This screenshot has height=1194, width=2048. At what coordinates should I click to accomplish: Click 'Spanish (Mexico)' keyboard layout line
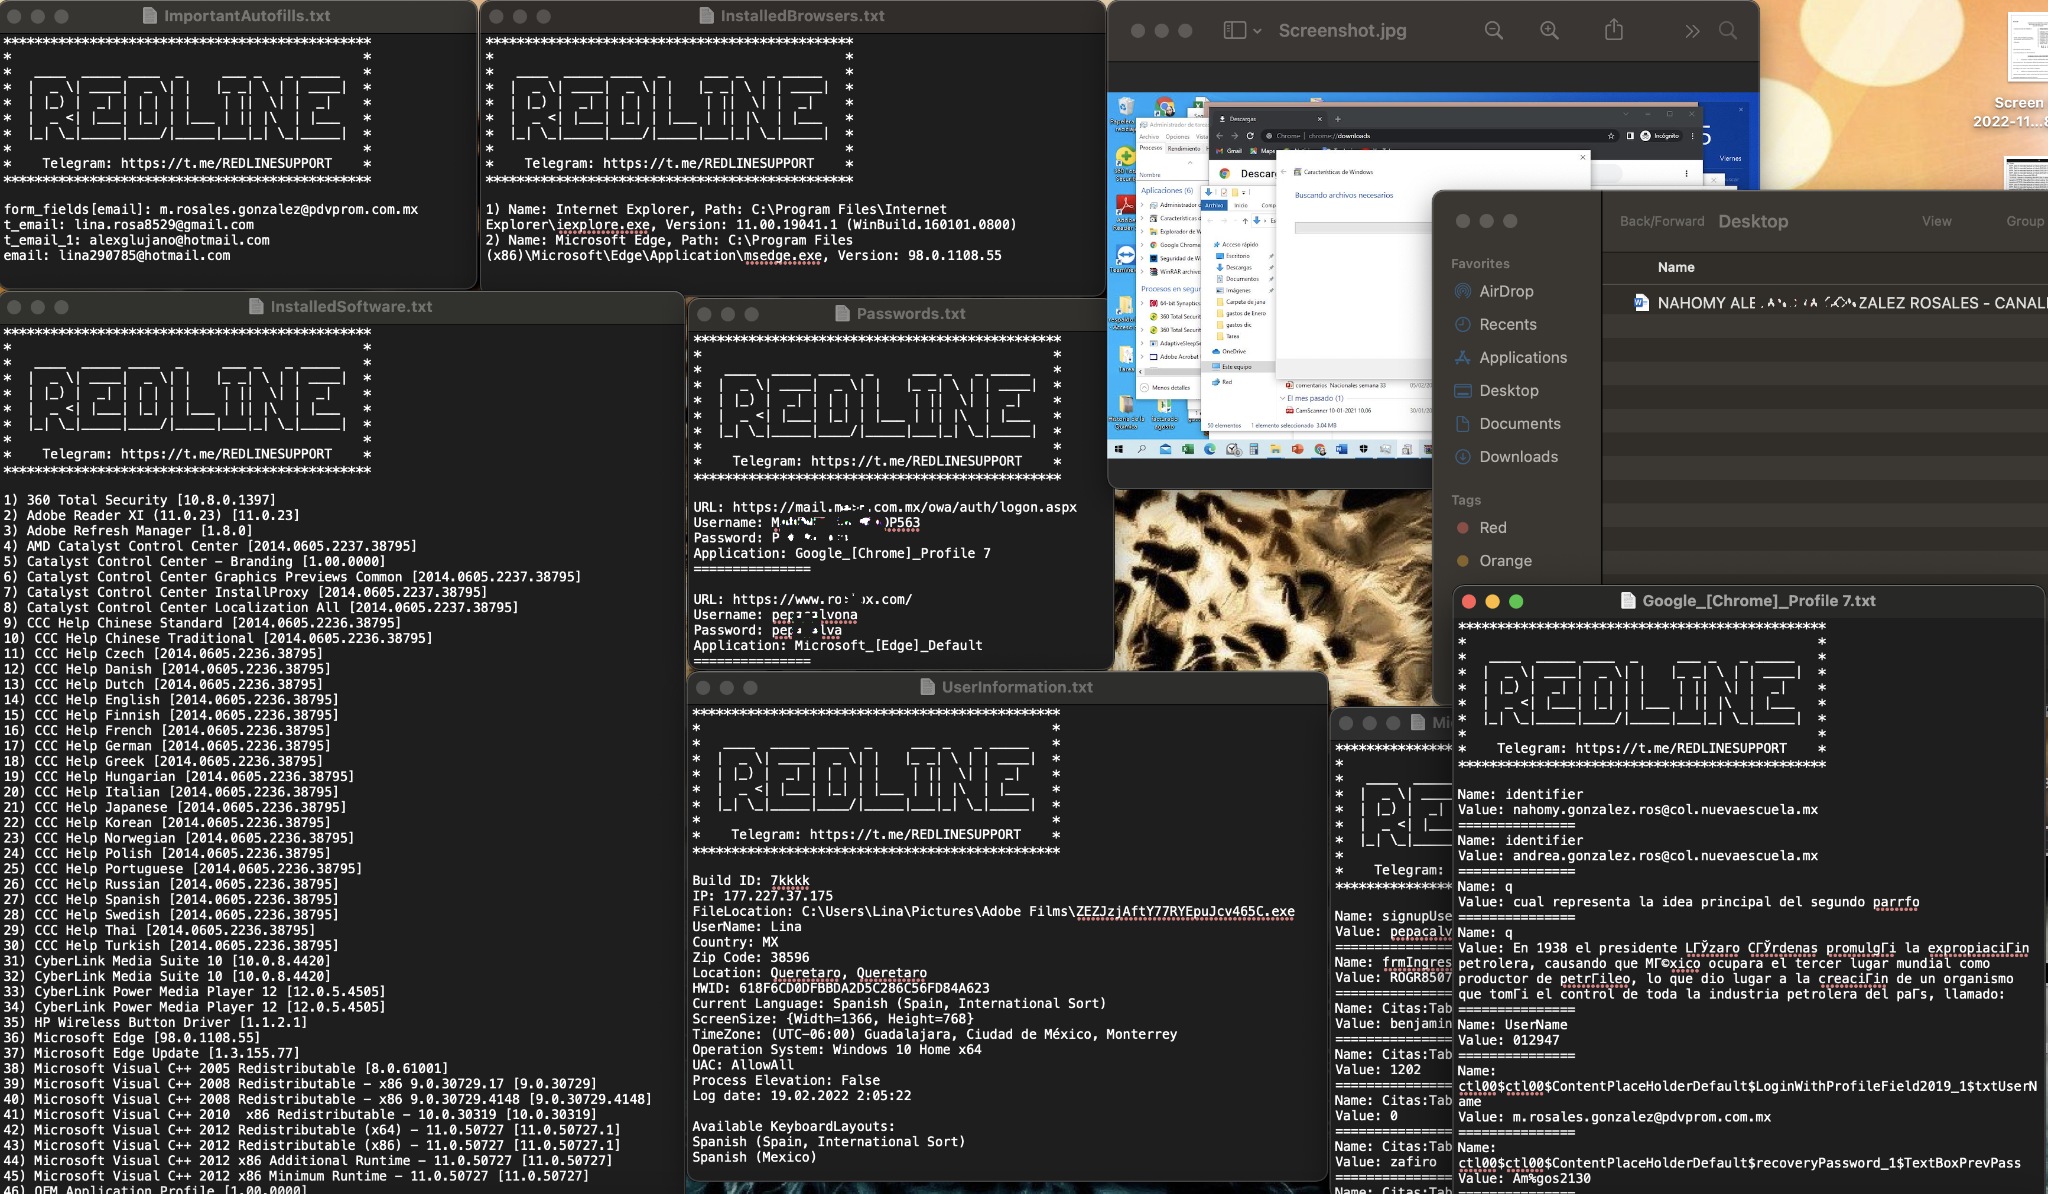coord(755,1157)
